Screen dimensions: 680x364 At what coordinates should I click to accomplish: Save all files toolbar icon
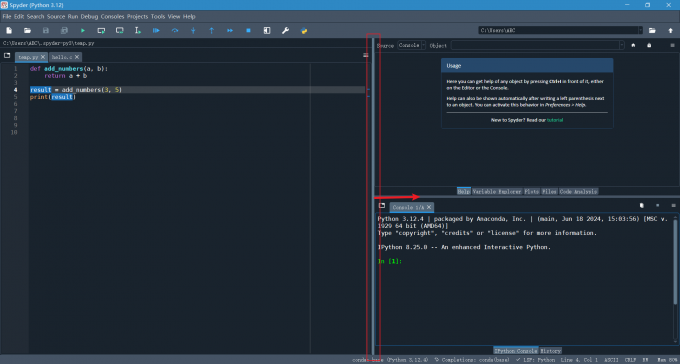64,30
